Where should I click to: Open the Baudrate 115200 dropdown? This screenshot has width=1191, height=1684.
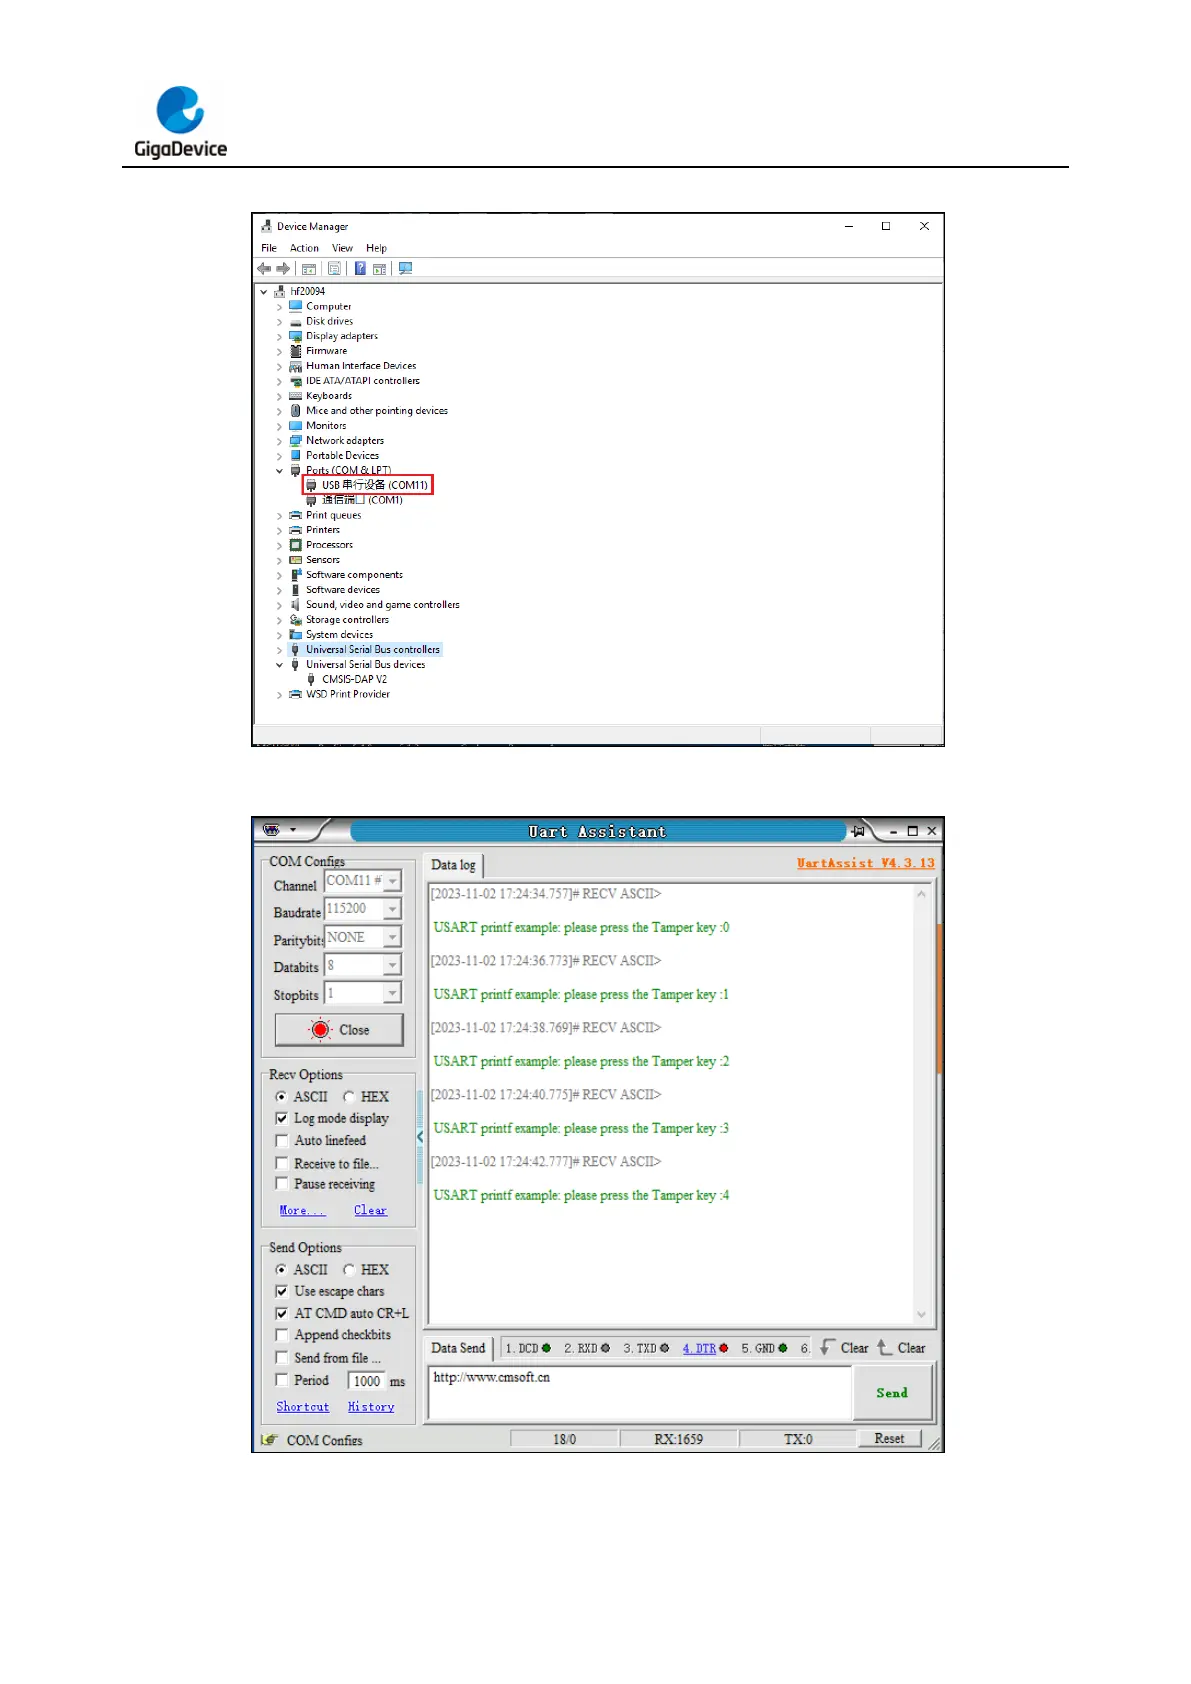click(393, 909)
